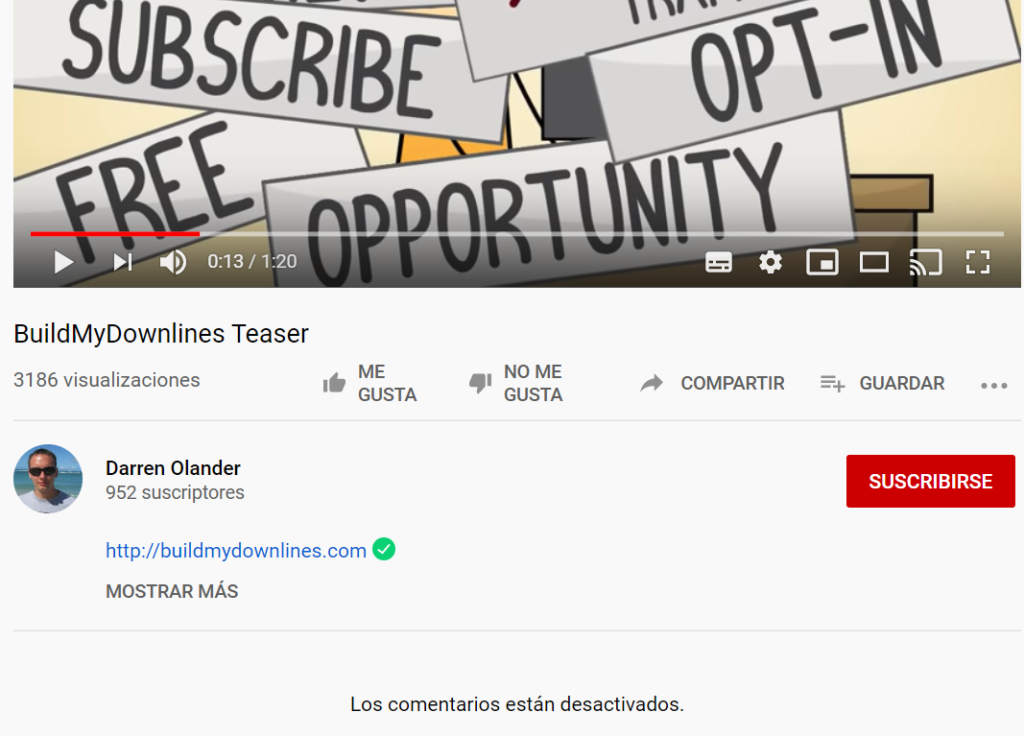Click the 3186 visualizaciones count
Screen dimensions: 1024x736
[x=106, y=380]
